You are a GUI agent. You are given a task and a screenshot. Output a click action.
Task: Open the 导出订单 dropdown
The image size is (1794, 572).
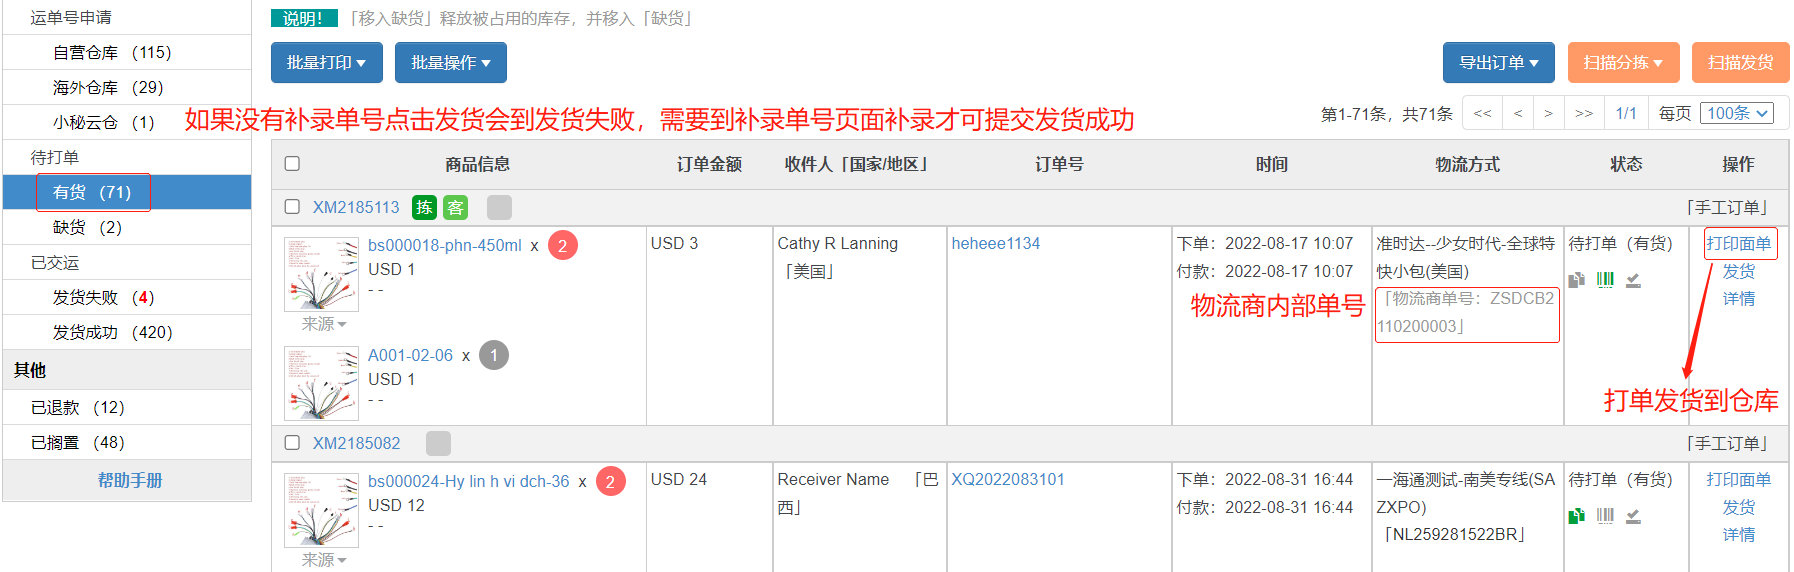tap(1498, 62)
